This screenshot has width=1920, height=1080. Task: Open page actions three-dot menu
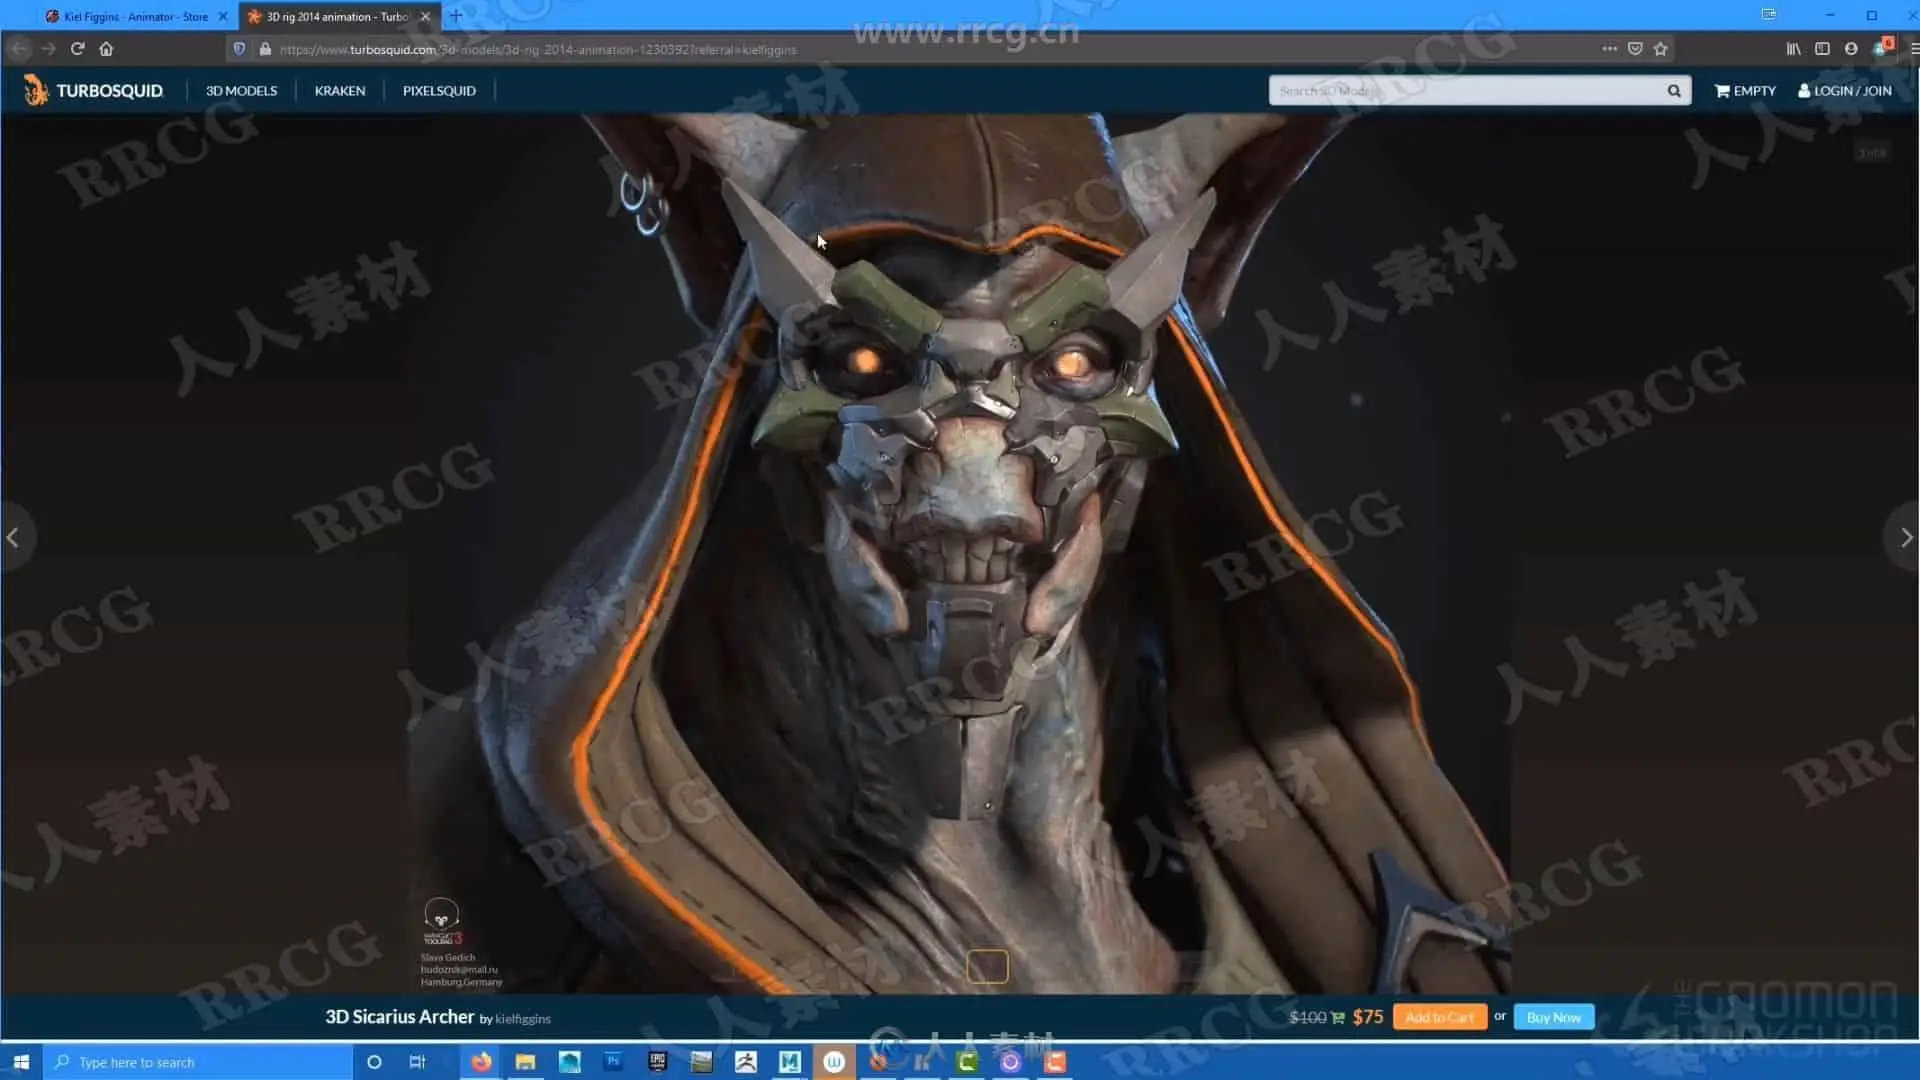point(1609,48)
